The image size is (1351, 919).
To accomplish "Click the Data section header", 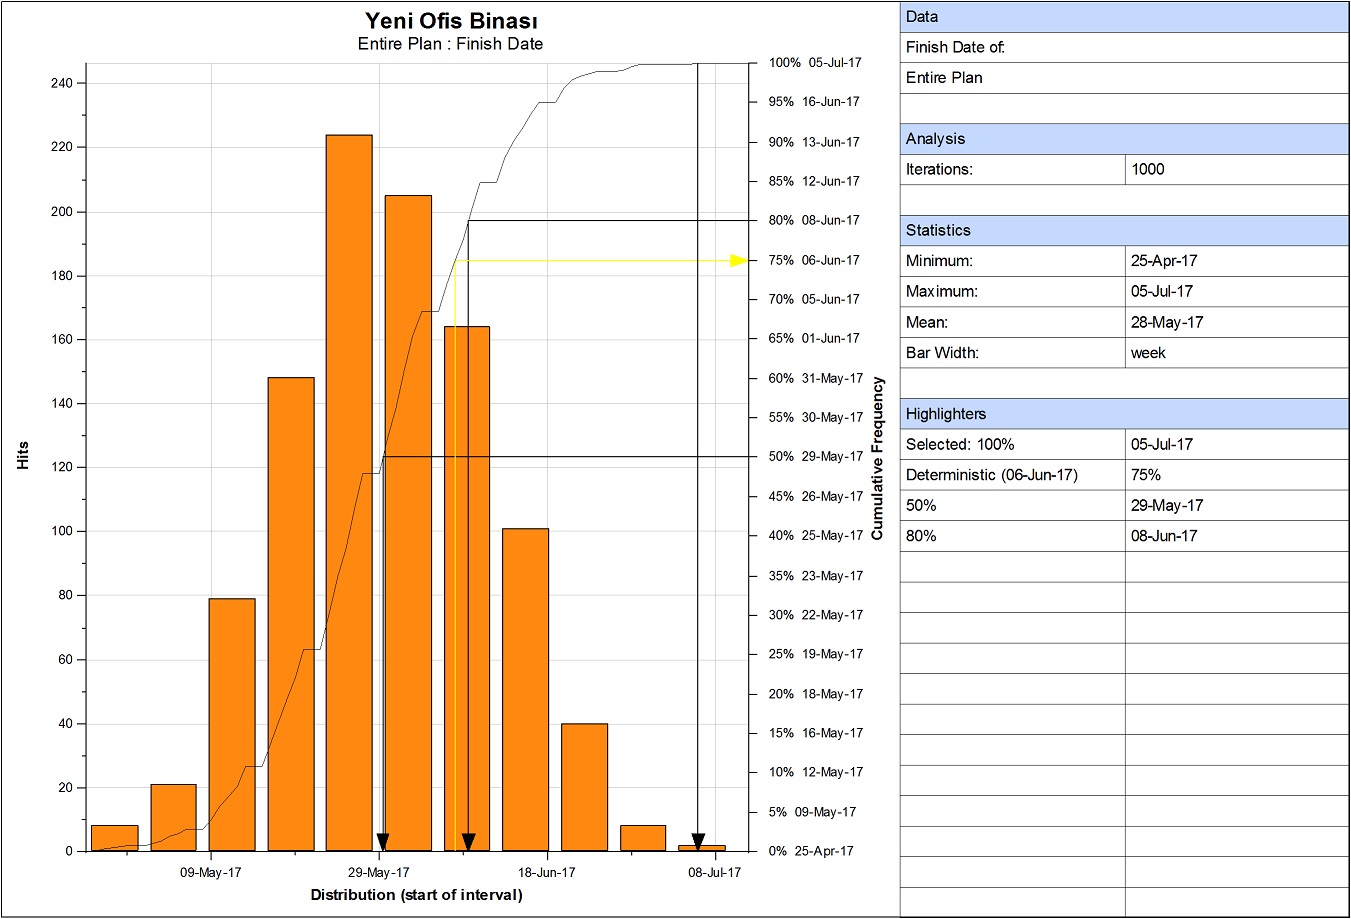I will [1124, 17].
